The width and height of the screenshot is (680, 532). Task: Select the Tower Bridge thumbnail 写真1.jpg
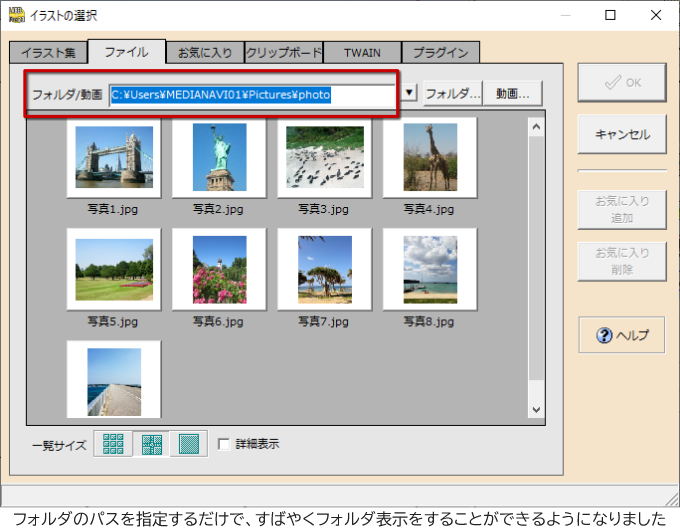[114, 158]
